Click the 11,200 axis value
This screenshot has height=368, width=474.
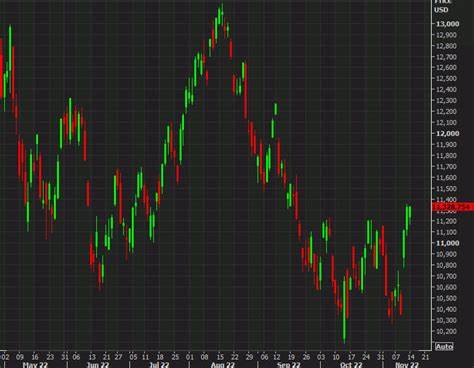pos(446,221)
